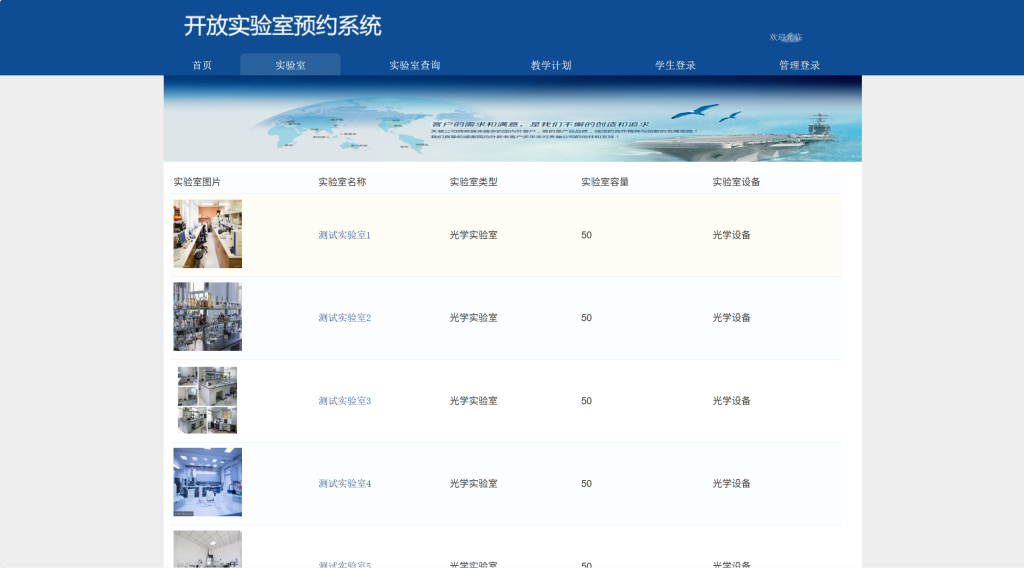
Task: Click capacity 50 in 测试实验室2 row
Action: [586, 318]
